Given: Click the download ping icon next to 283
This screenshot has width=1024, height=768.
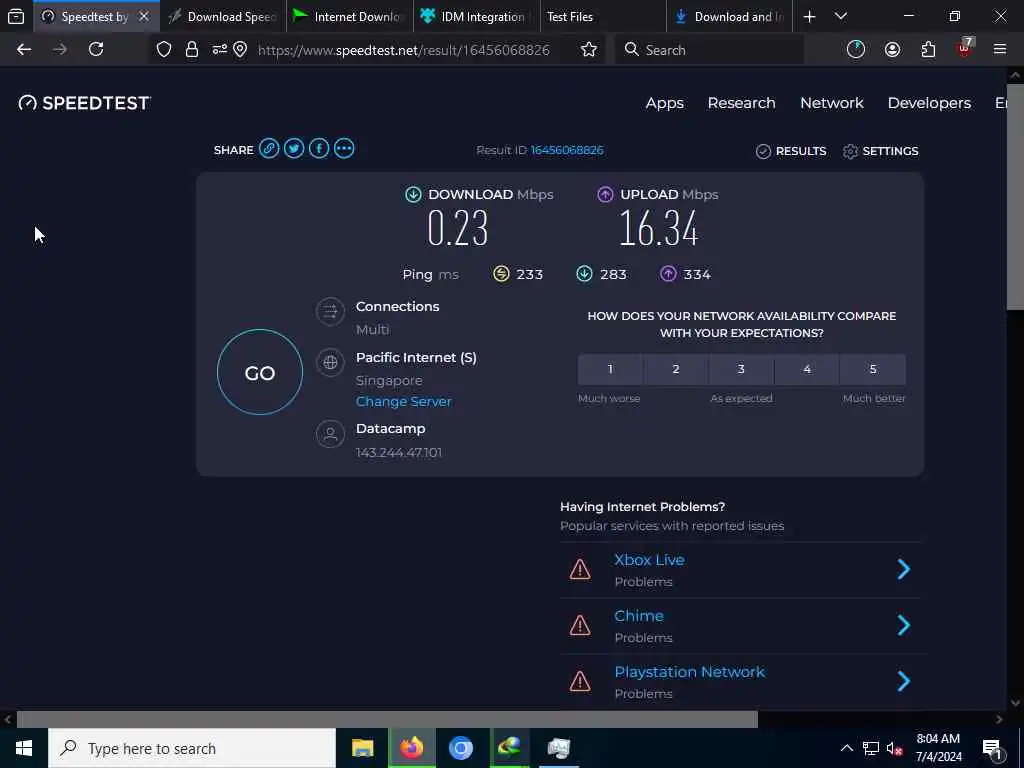Looking at the screenshot, I should click(x=584, y=274).
